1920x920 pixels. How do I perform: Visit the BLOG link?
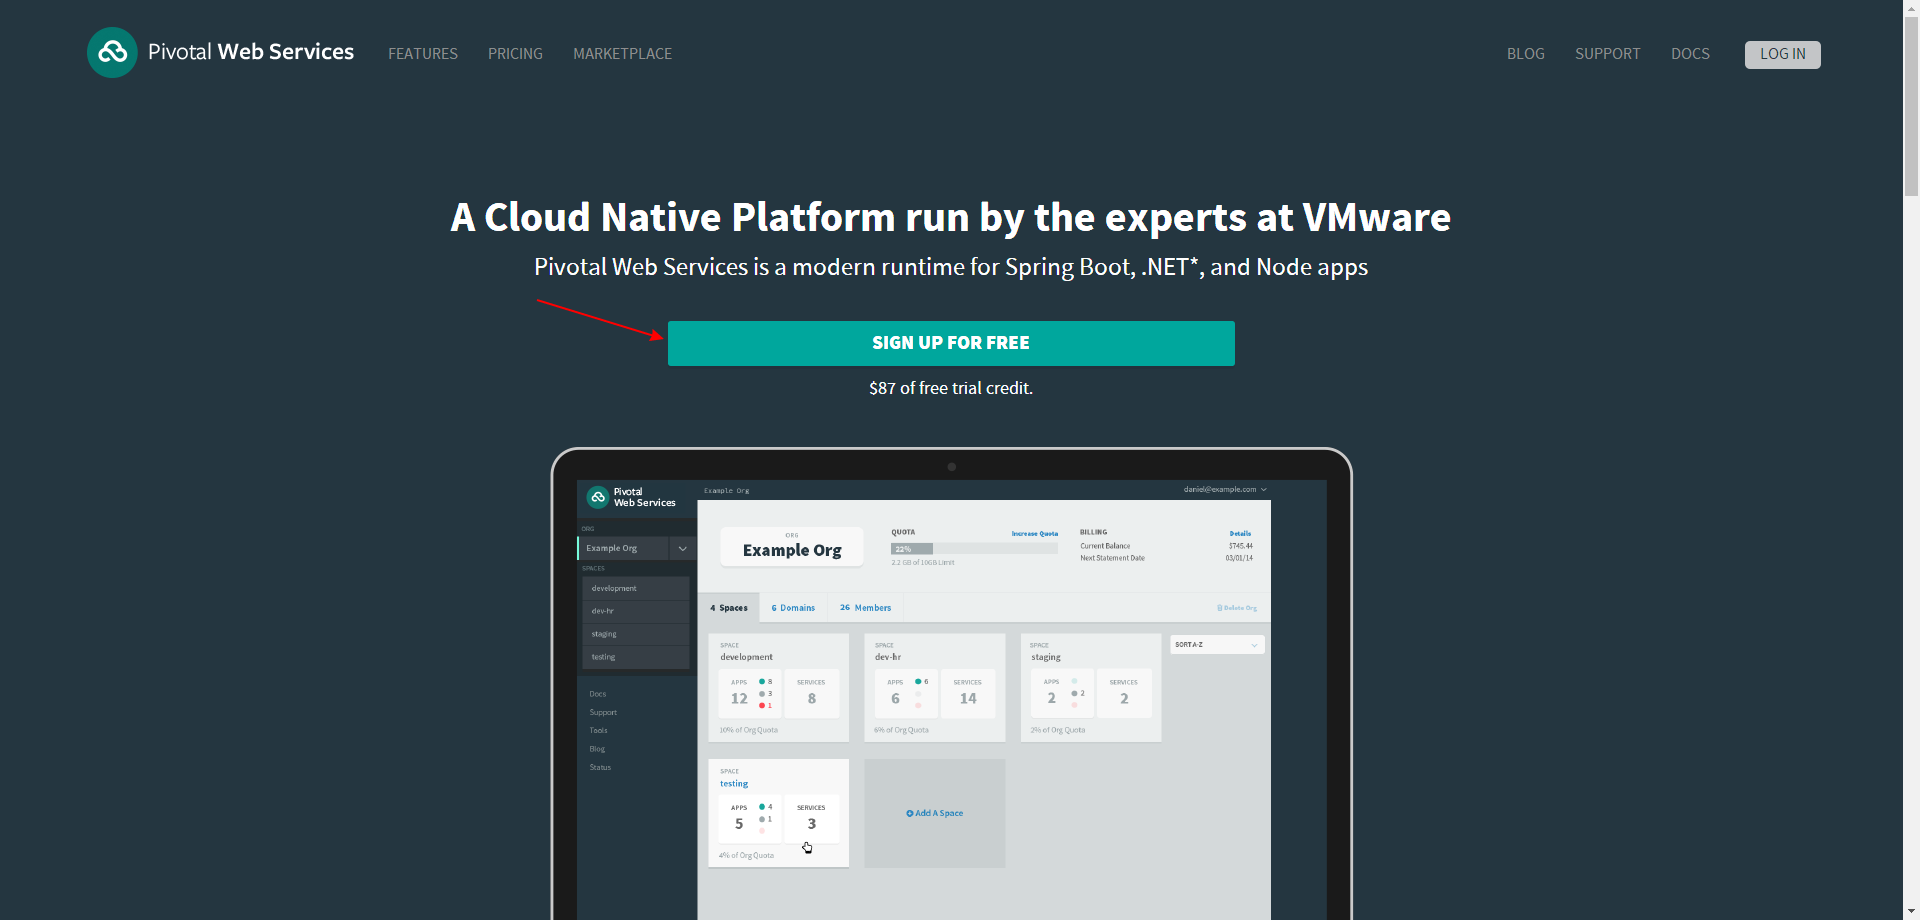(x=1525, y=54)
